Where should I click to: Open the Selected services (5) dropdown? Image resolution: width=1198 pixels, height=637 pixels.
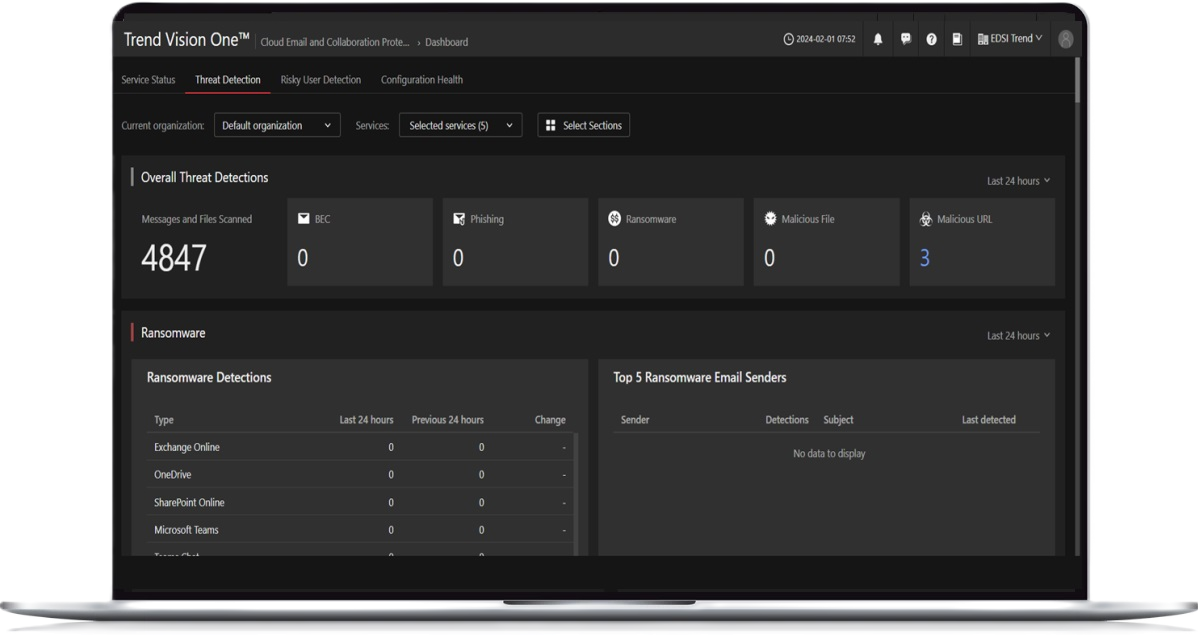461,125
